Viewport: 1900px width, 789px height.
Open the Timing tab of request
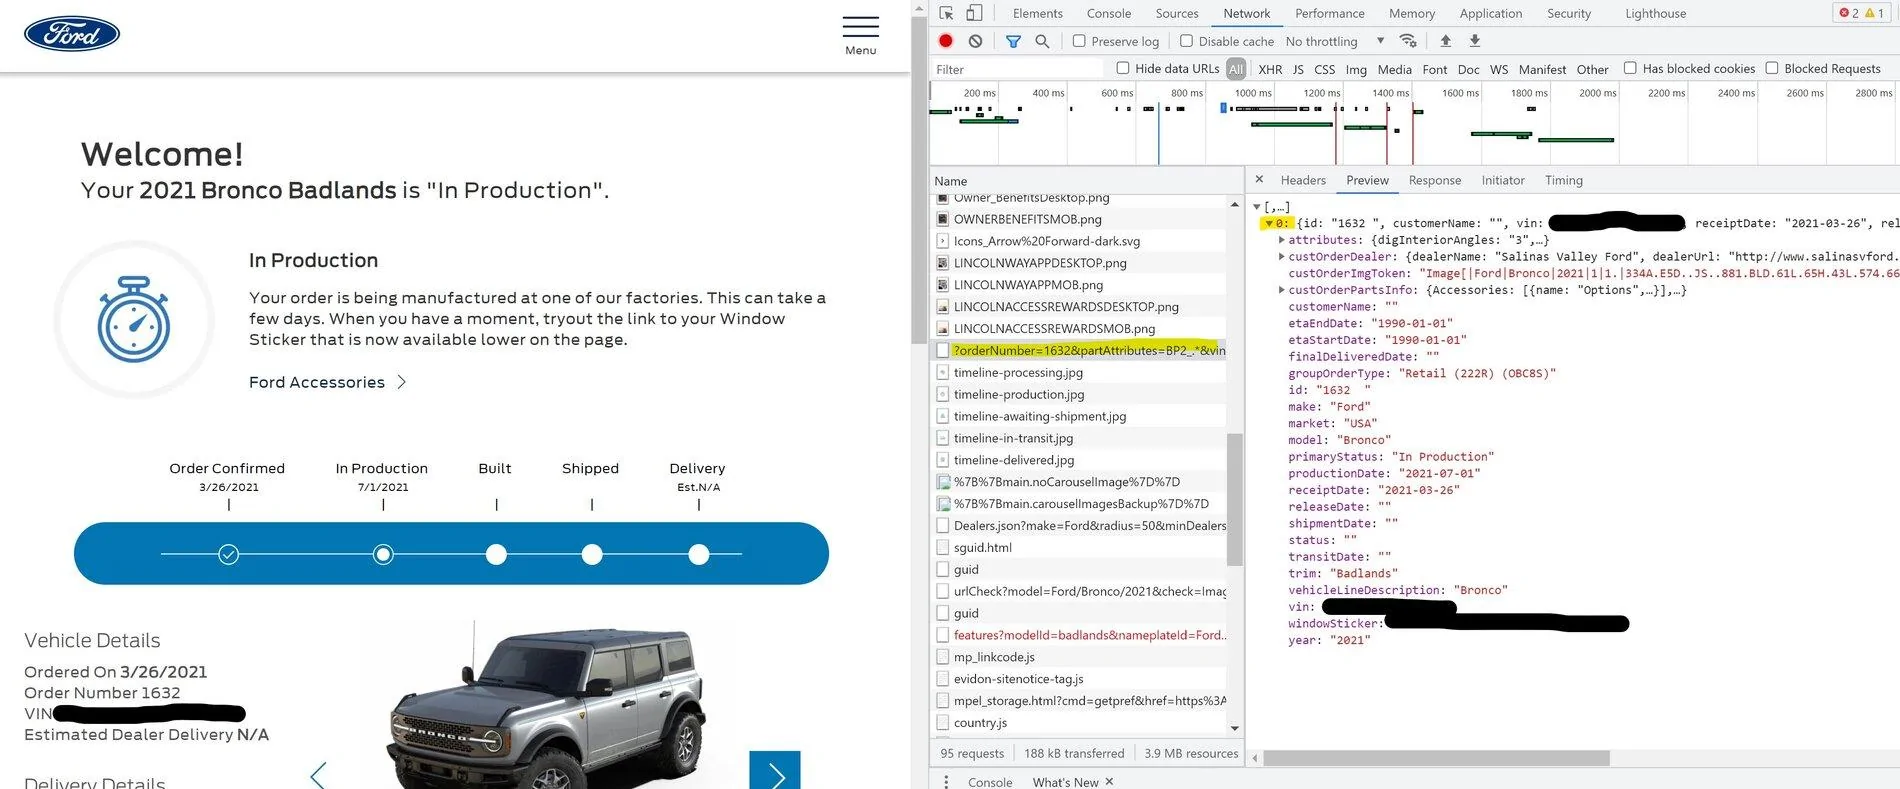(1564, 180)
